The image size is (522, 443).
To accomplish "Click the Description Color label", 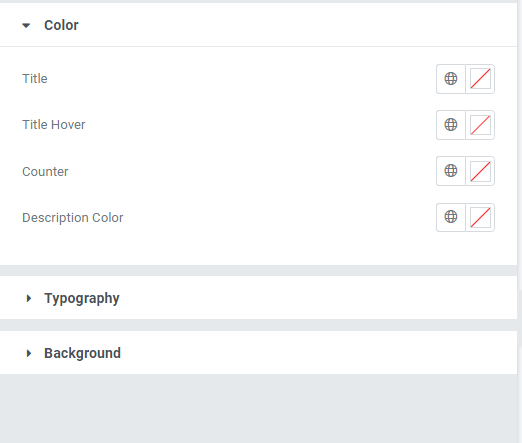I will 73,218.
